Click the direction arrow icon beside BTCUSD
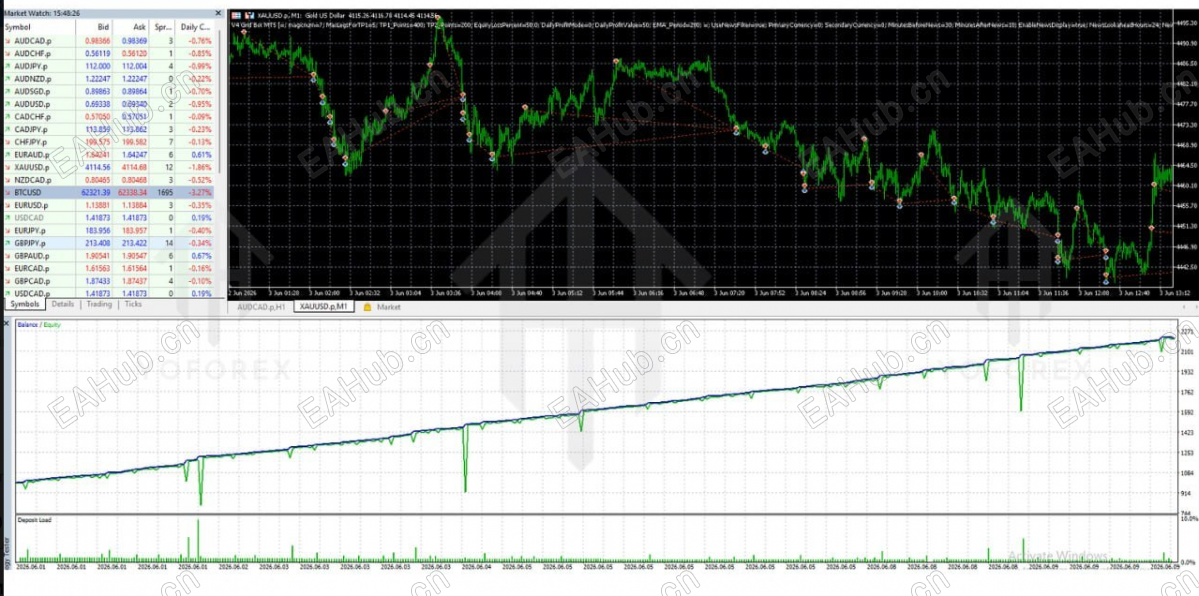The width and height of the screenshot is (1199, 596). 8,192
